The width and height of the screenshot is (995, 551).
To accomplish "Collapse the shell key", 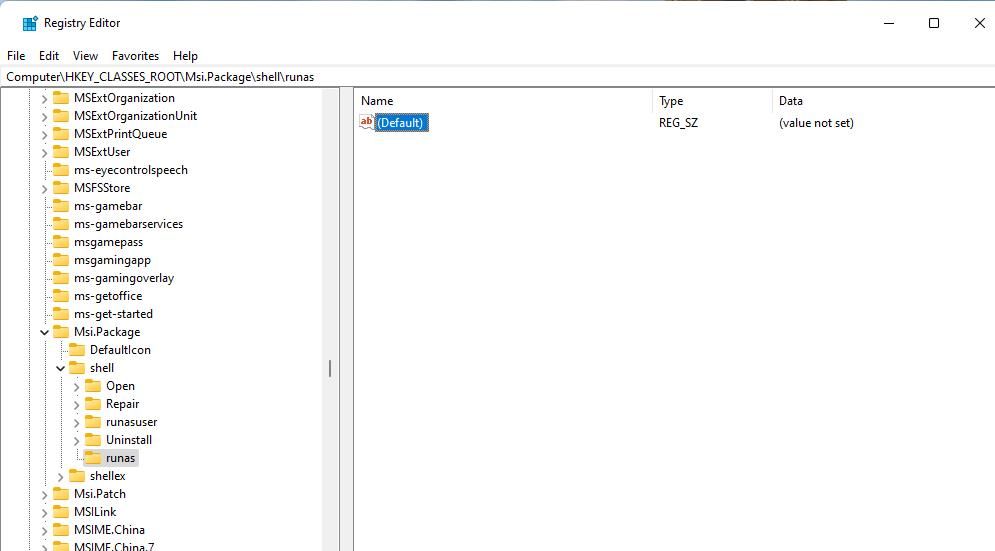I will pos(60,368).
